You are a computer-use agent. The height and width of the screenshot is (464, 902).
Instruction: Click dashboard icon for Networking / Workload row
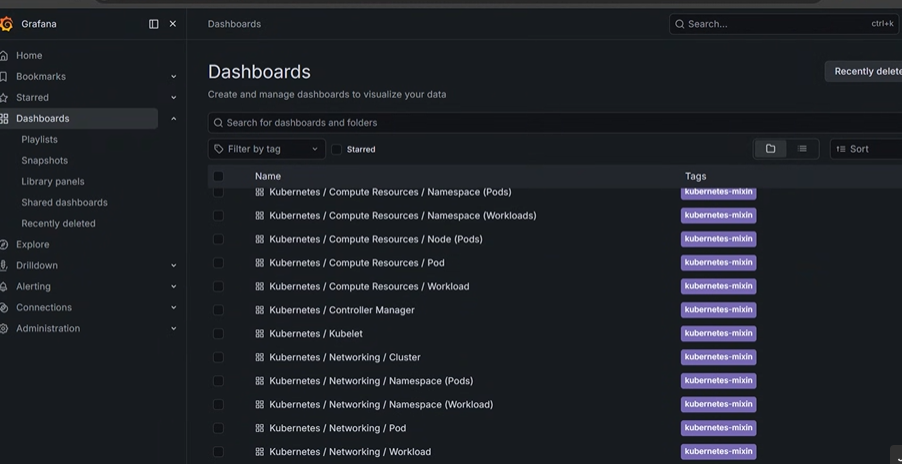259,452
